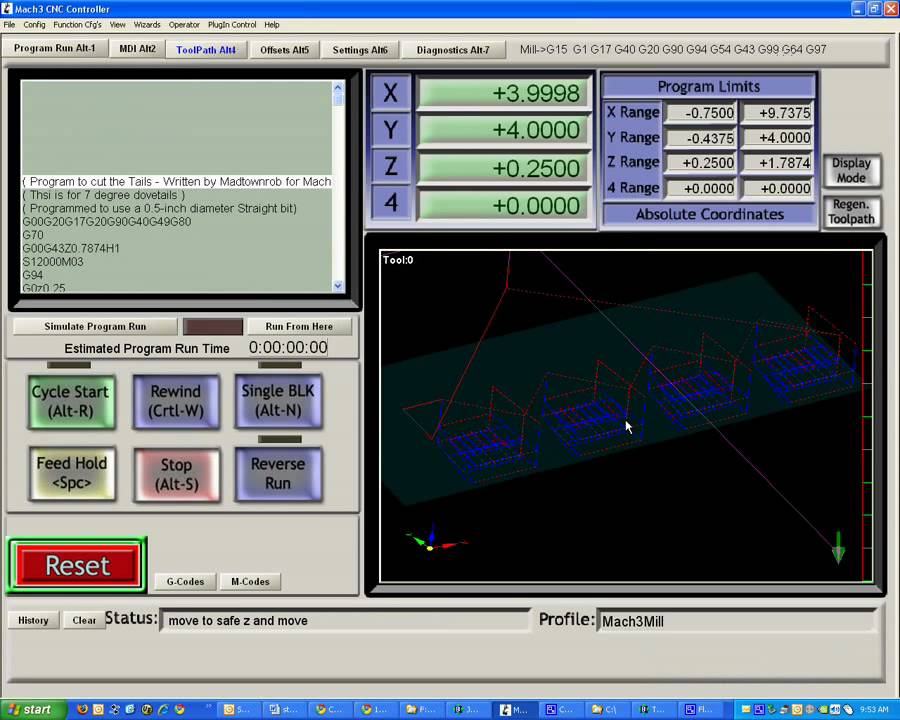Switch to taskbar folder item Fi...
The image size is (900, 720).
point(420,710)
